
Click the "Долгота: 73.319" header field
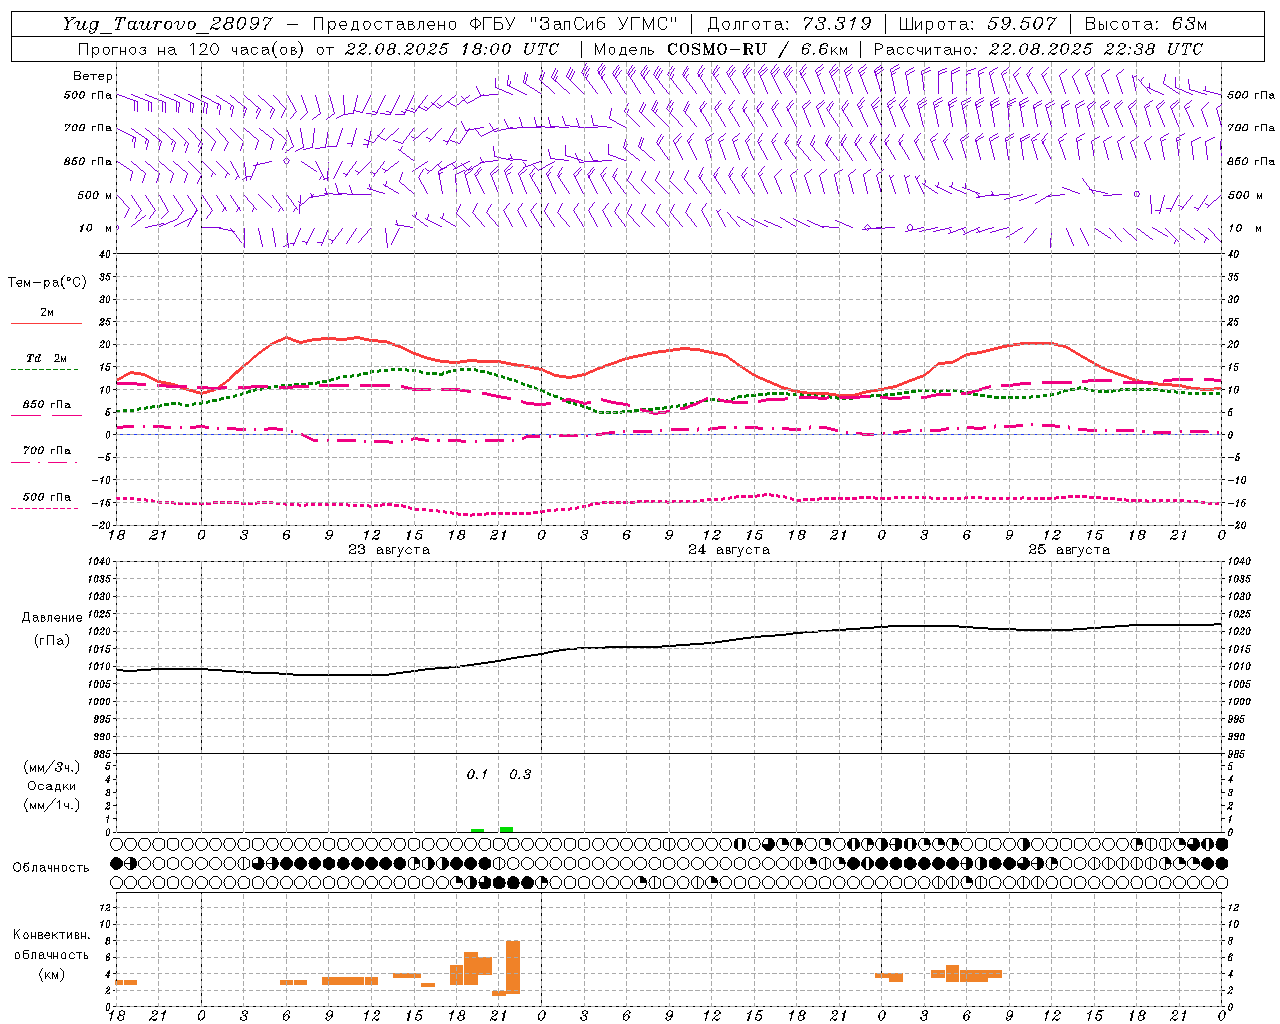pos(789,24)
